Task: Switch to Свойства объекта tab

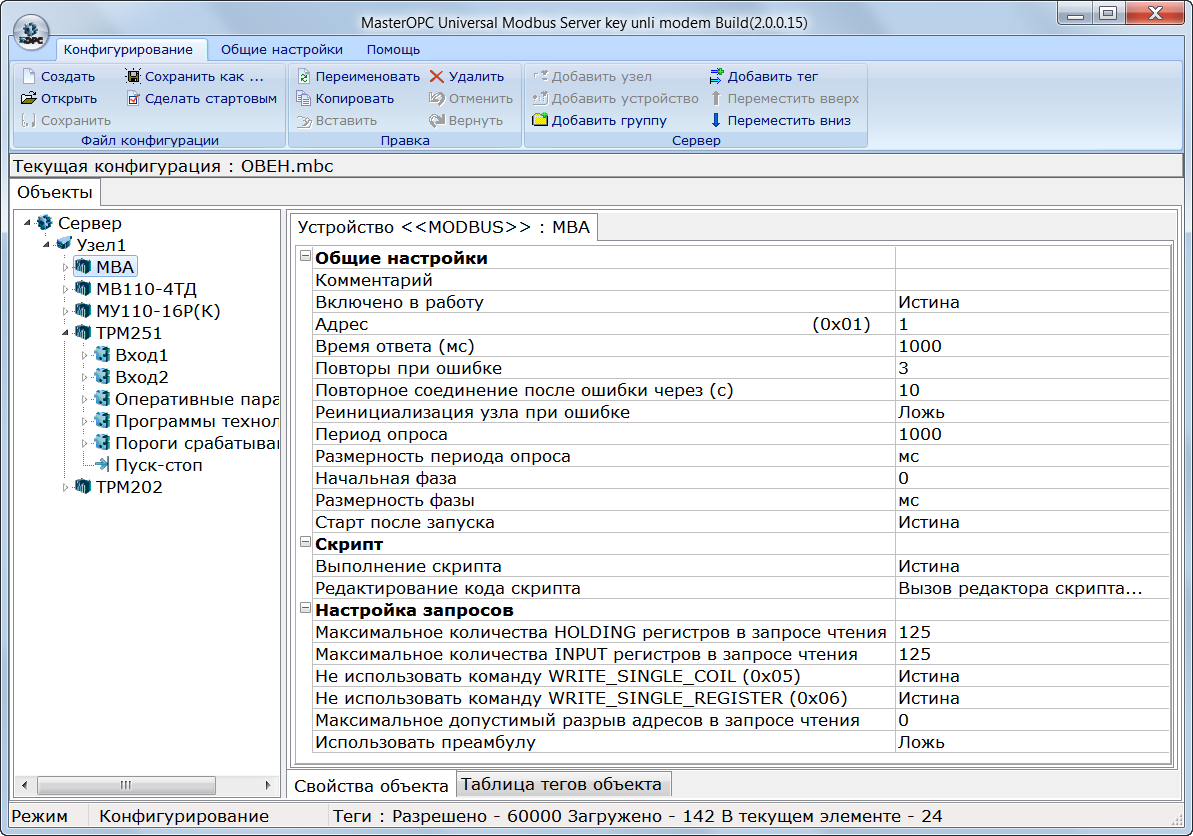Action: coord(371,785)
